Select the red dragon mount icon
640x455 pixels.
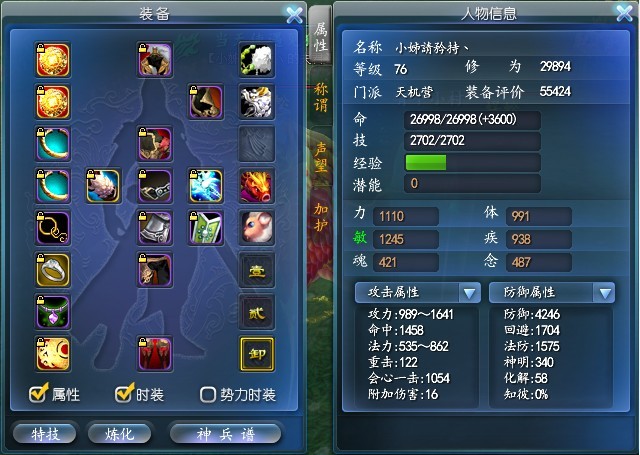click(x=256, y=186)
